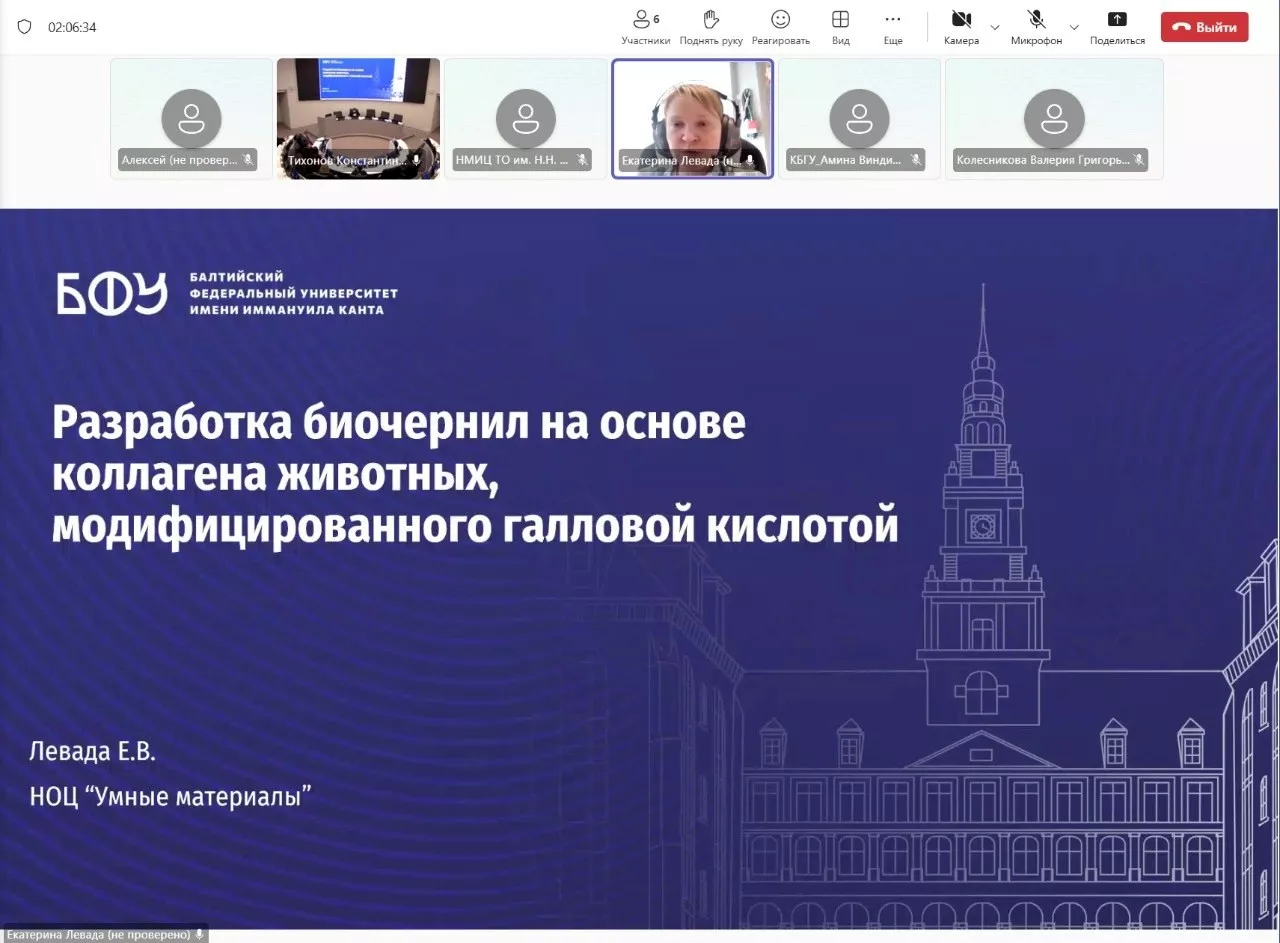Screen dimensions: 1280x943
Task: Click the slide title starting with Разработка биочернил
Action: pos(475,475)
